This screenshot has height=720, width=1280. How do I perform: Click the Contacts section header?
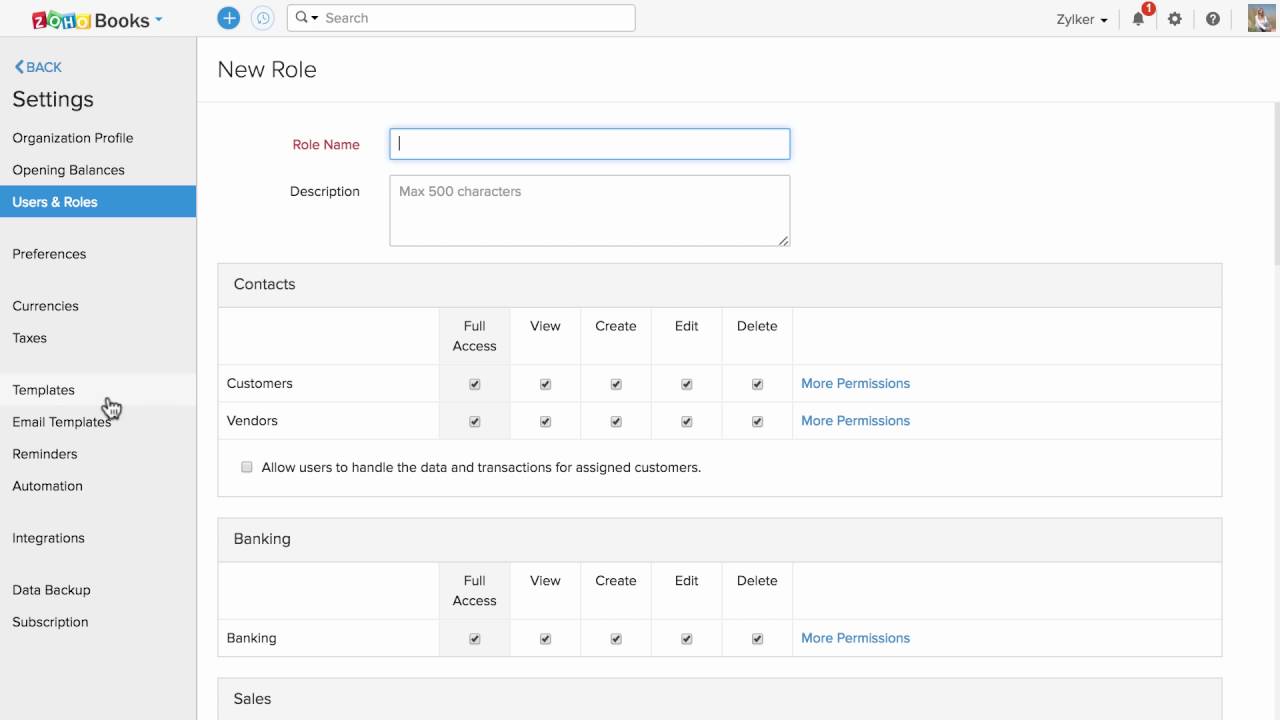pos(720,285)
